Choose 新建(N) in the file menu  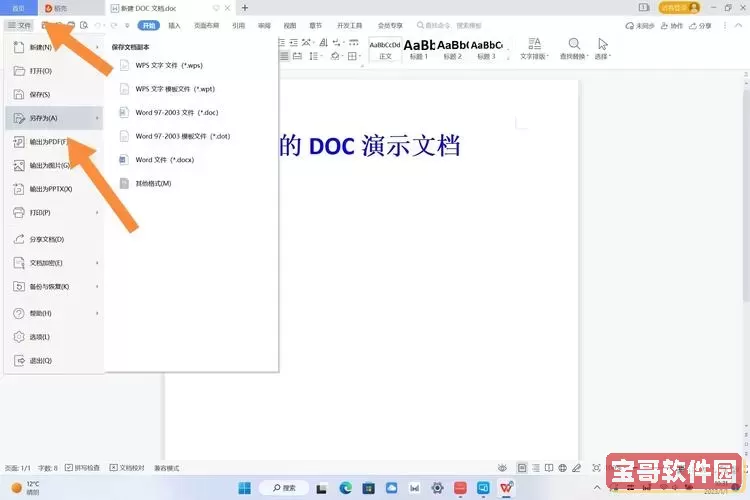[x=54, y=47]
